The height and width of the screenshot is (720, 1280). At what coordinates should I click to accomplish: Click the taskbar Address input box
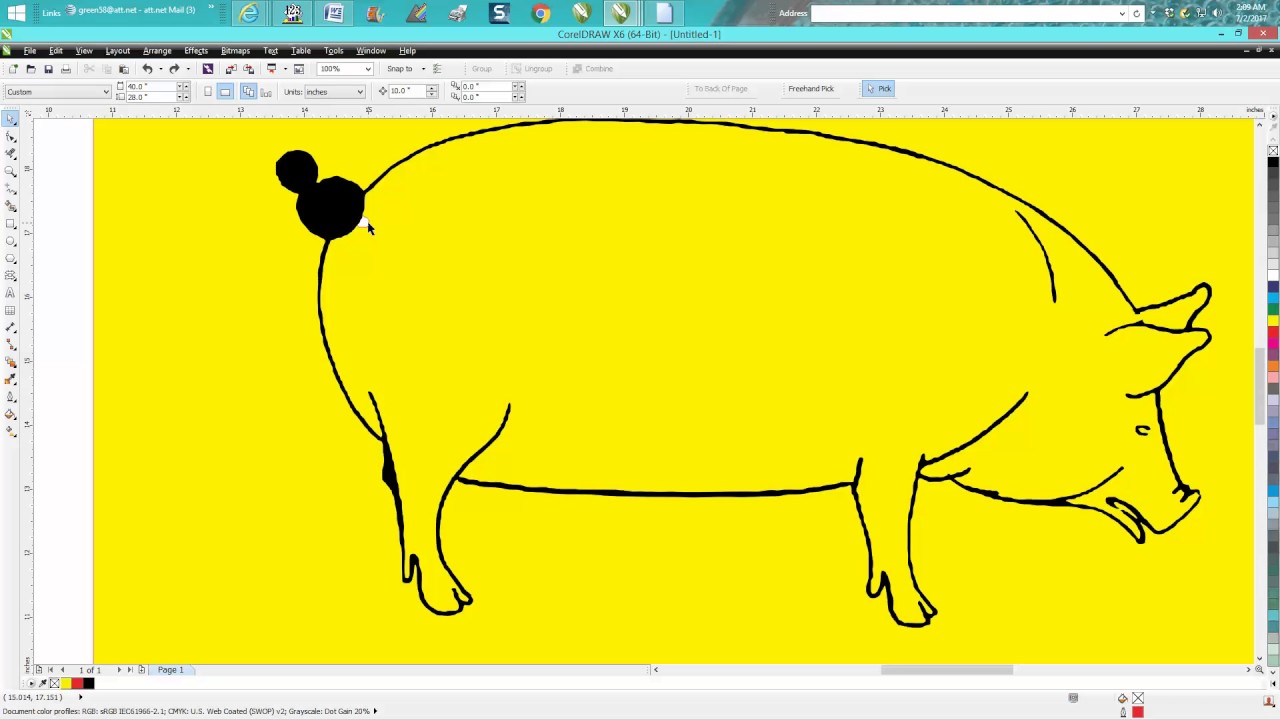[963, 14]
